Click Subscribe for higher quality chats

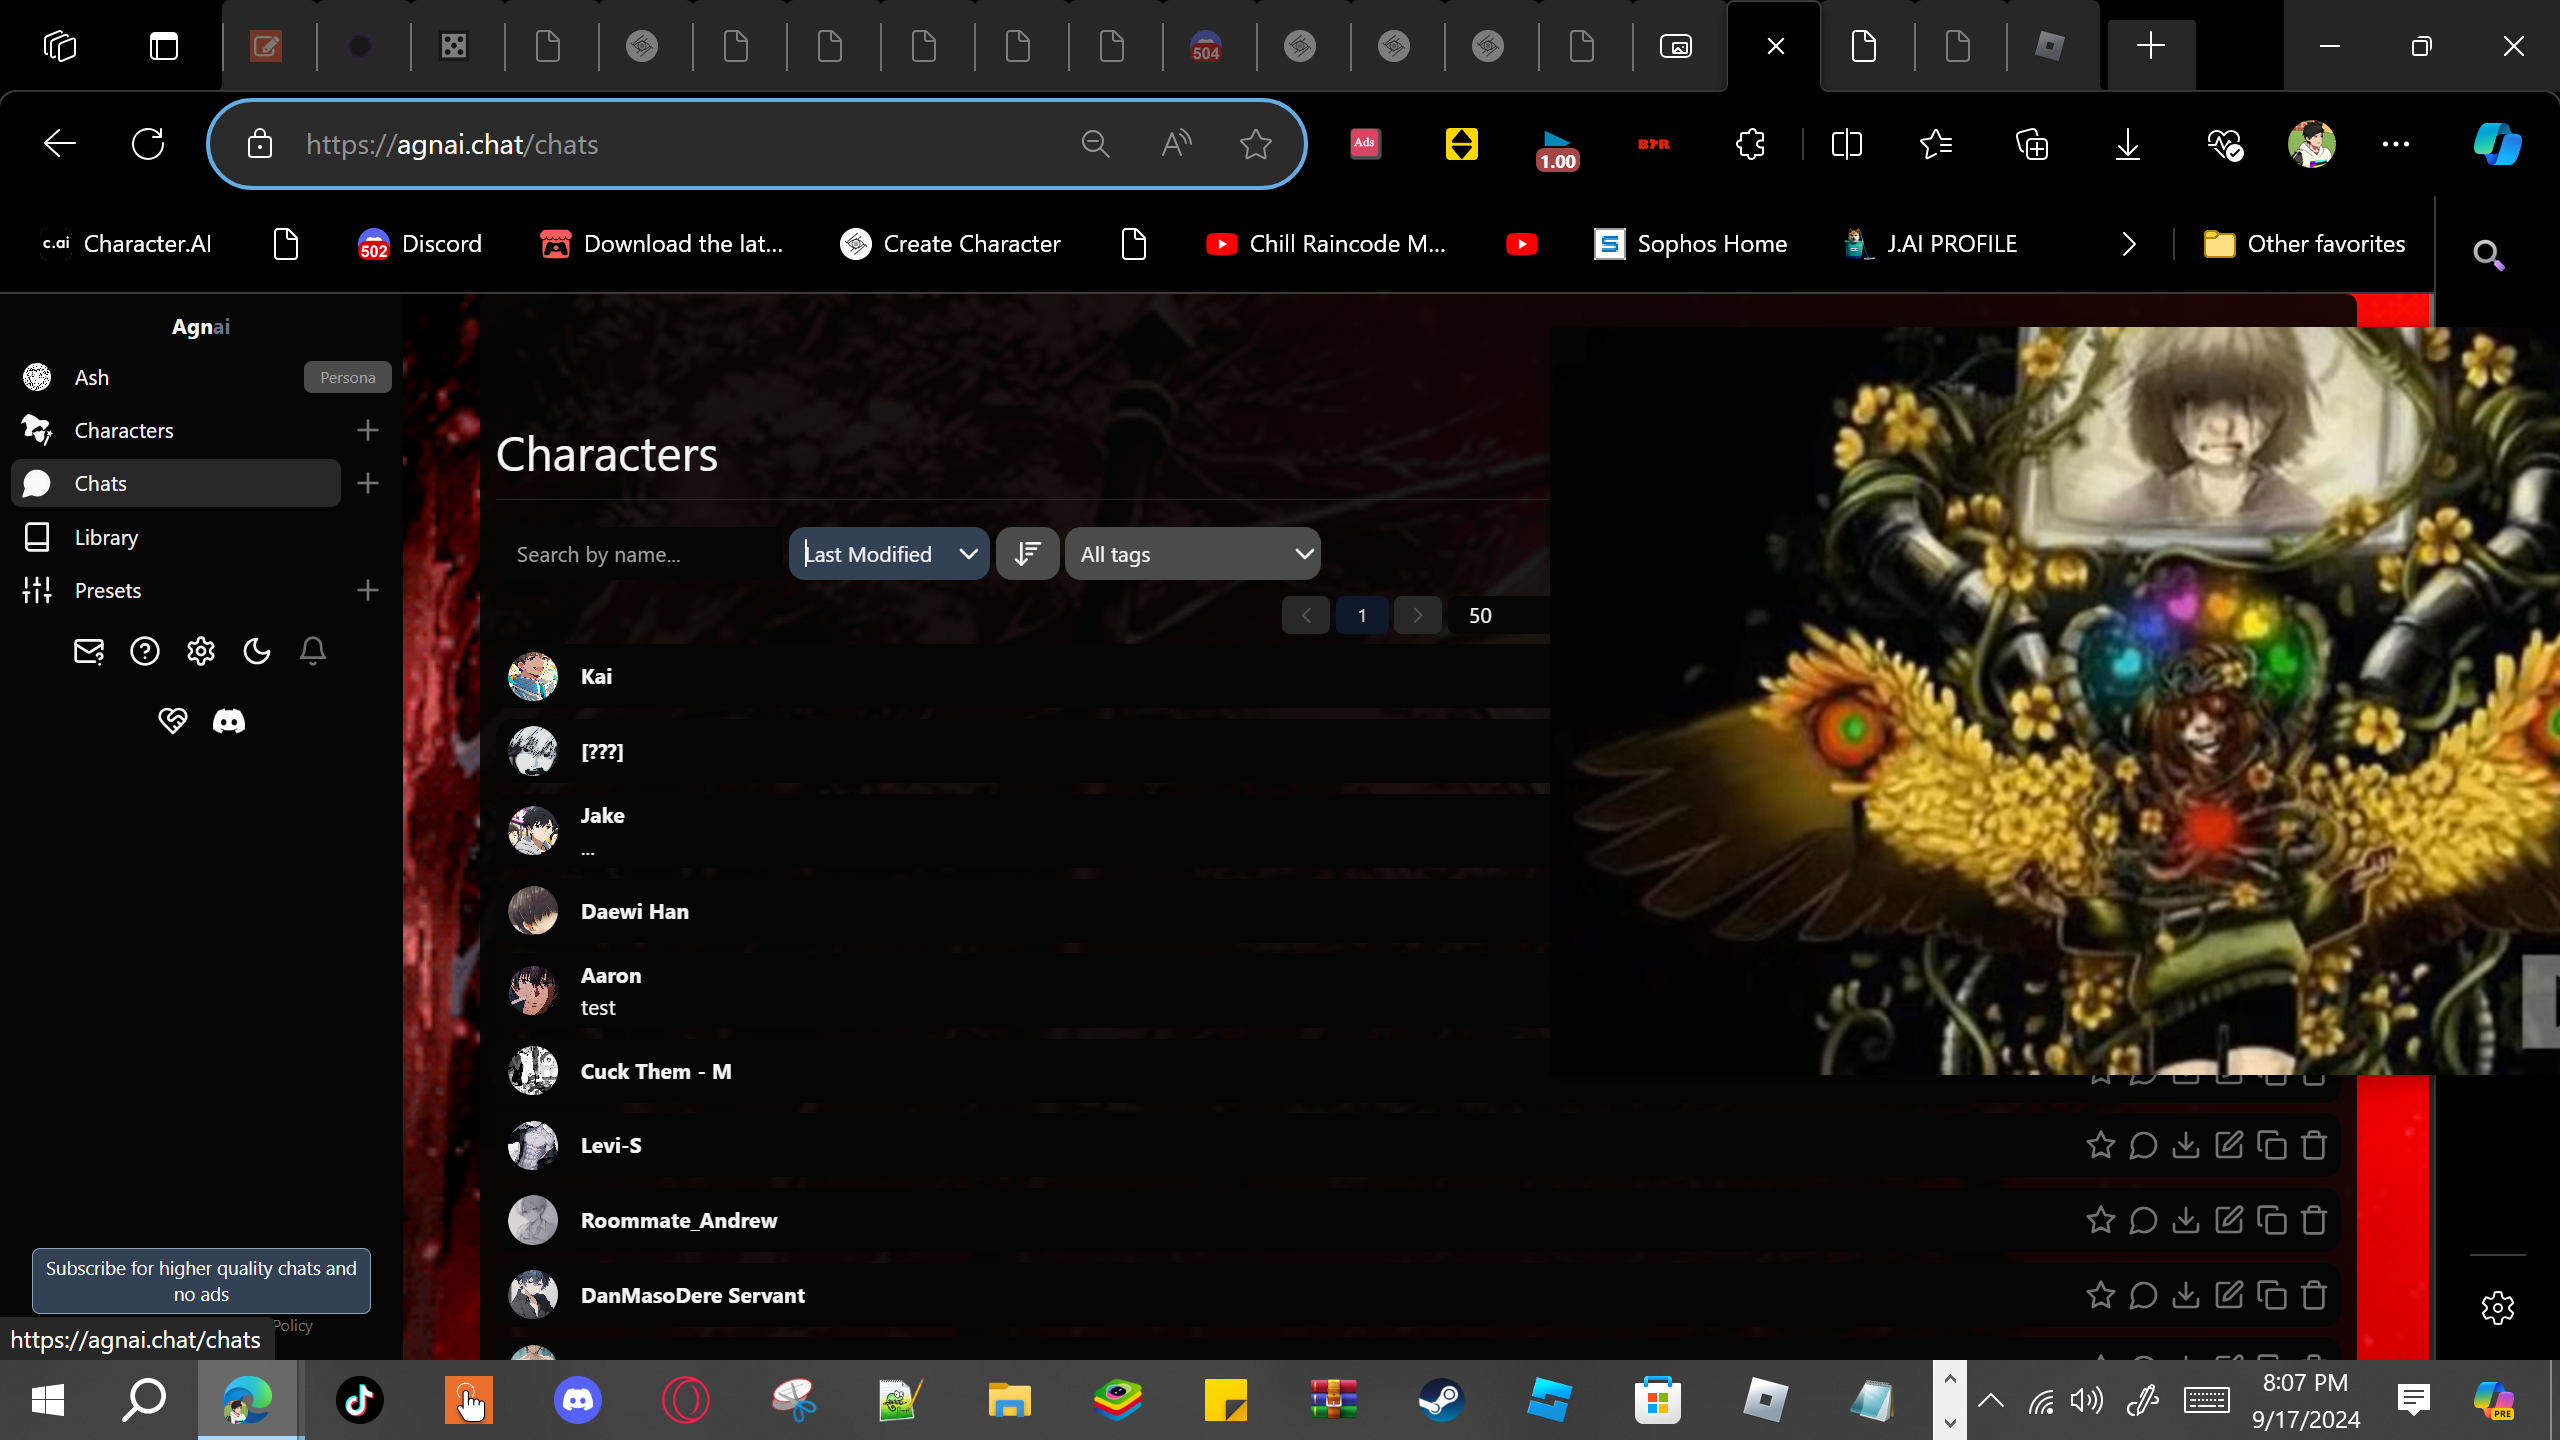(201, 1281)
